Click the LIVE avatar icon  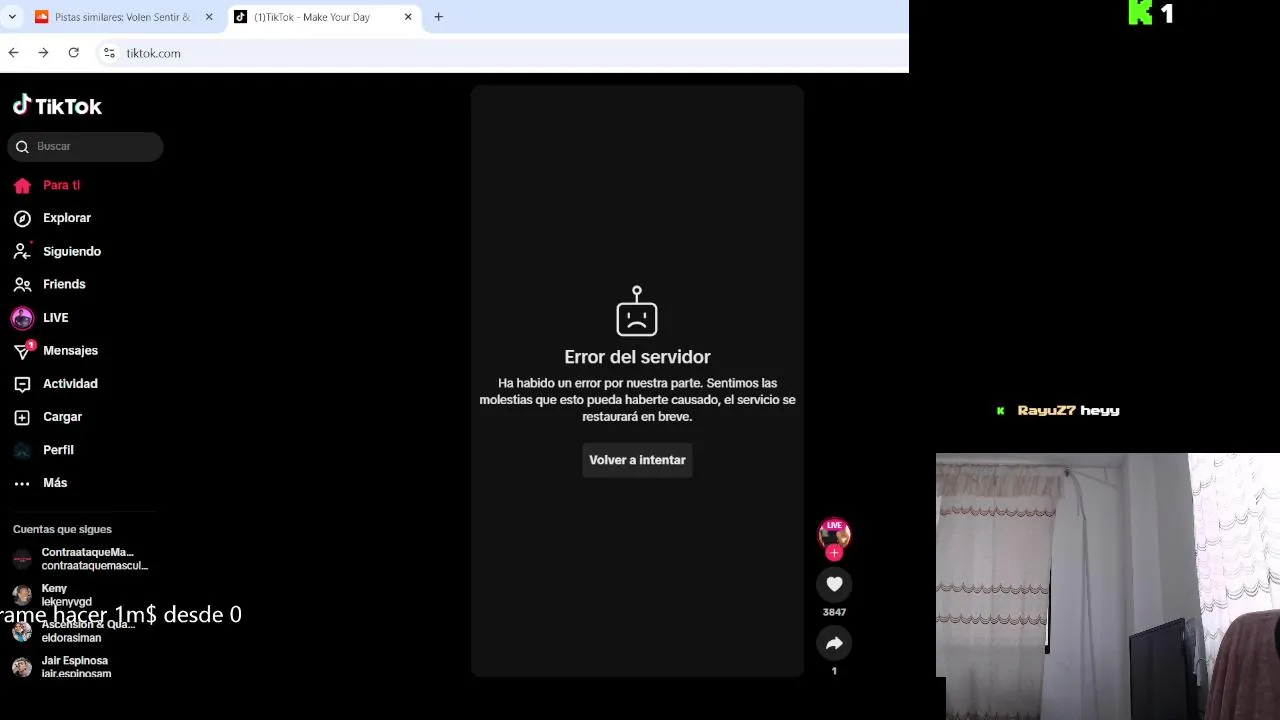pyautogui.click(x=22, y=318)
